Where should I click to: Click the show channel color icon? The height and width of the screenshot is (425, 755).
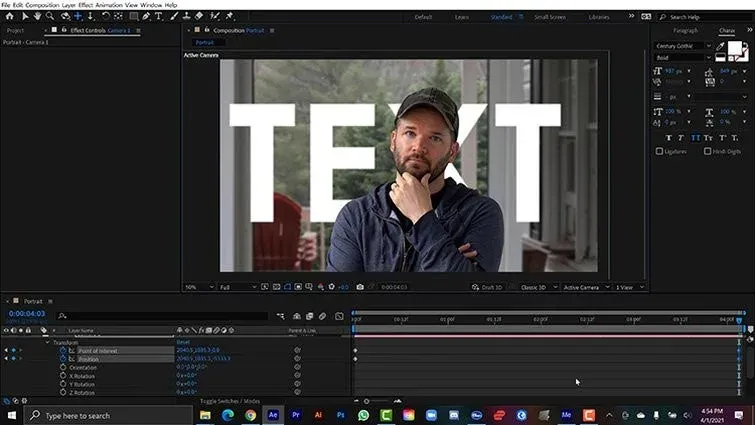321,287
